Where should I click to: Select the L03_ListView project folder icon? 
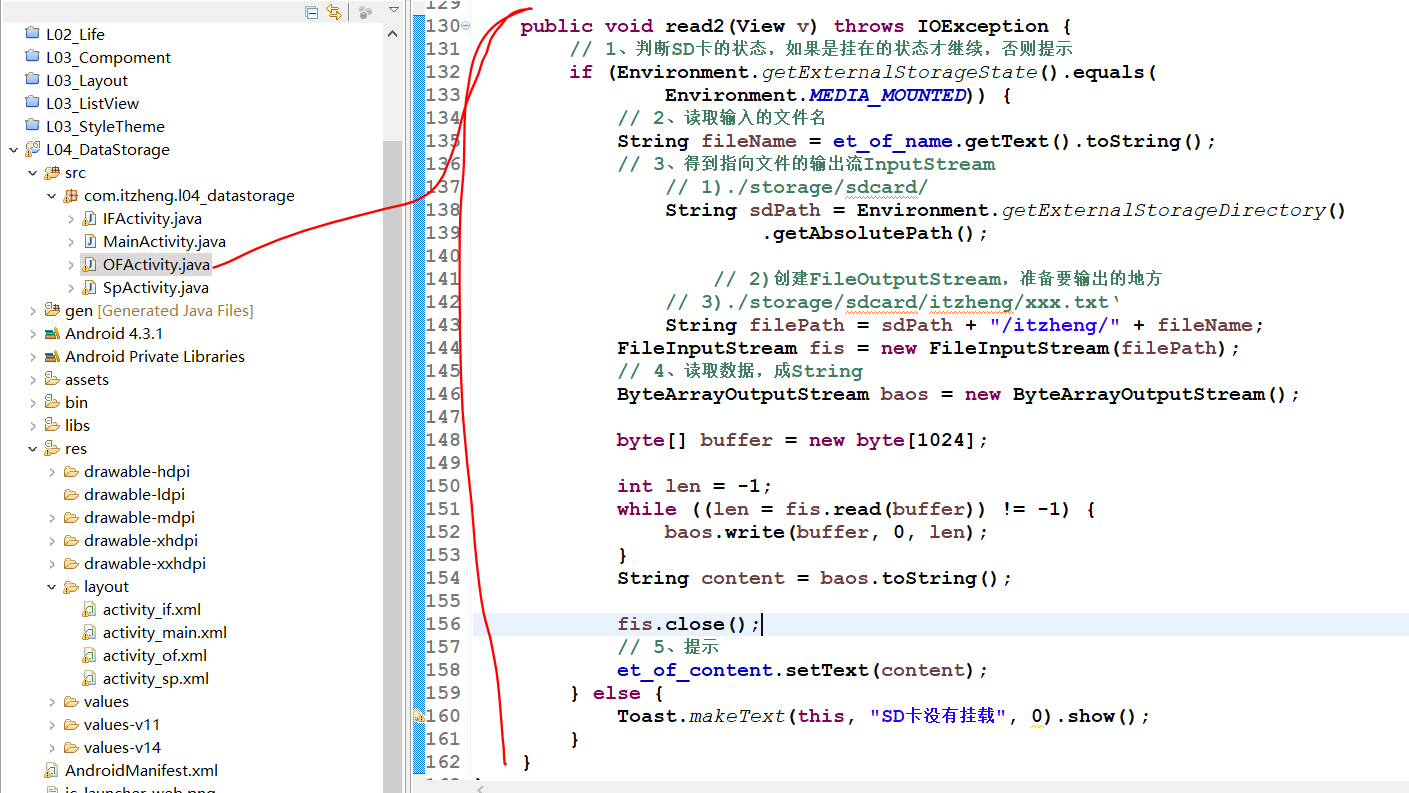(33, 103)
